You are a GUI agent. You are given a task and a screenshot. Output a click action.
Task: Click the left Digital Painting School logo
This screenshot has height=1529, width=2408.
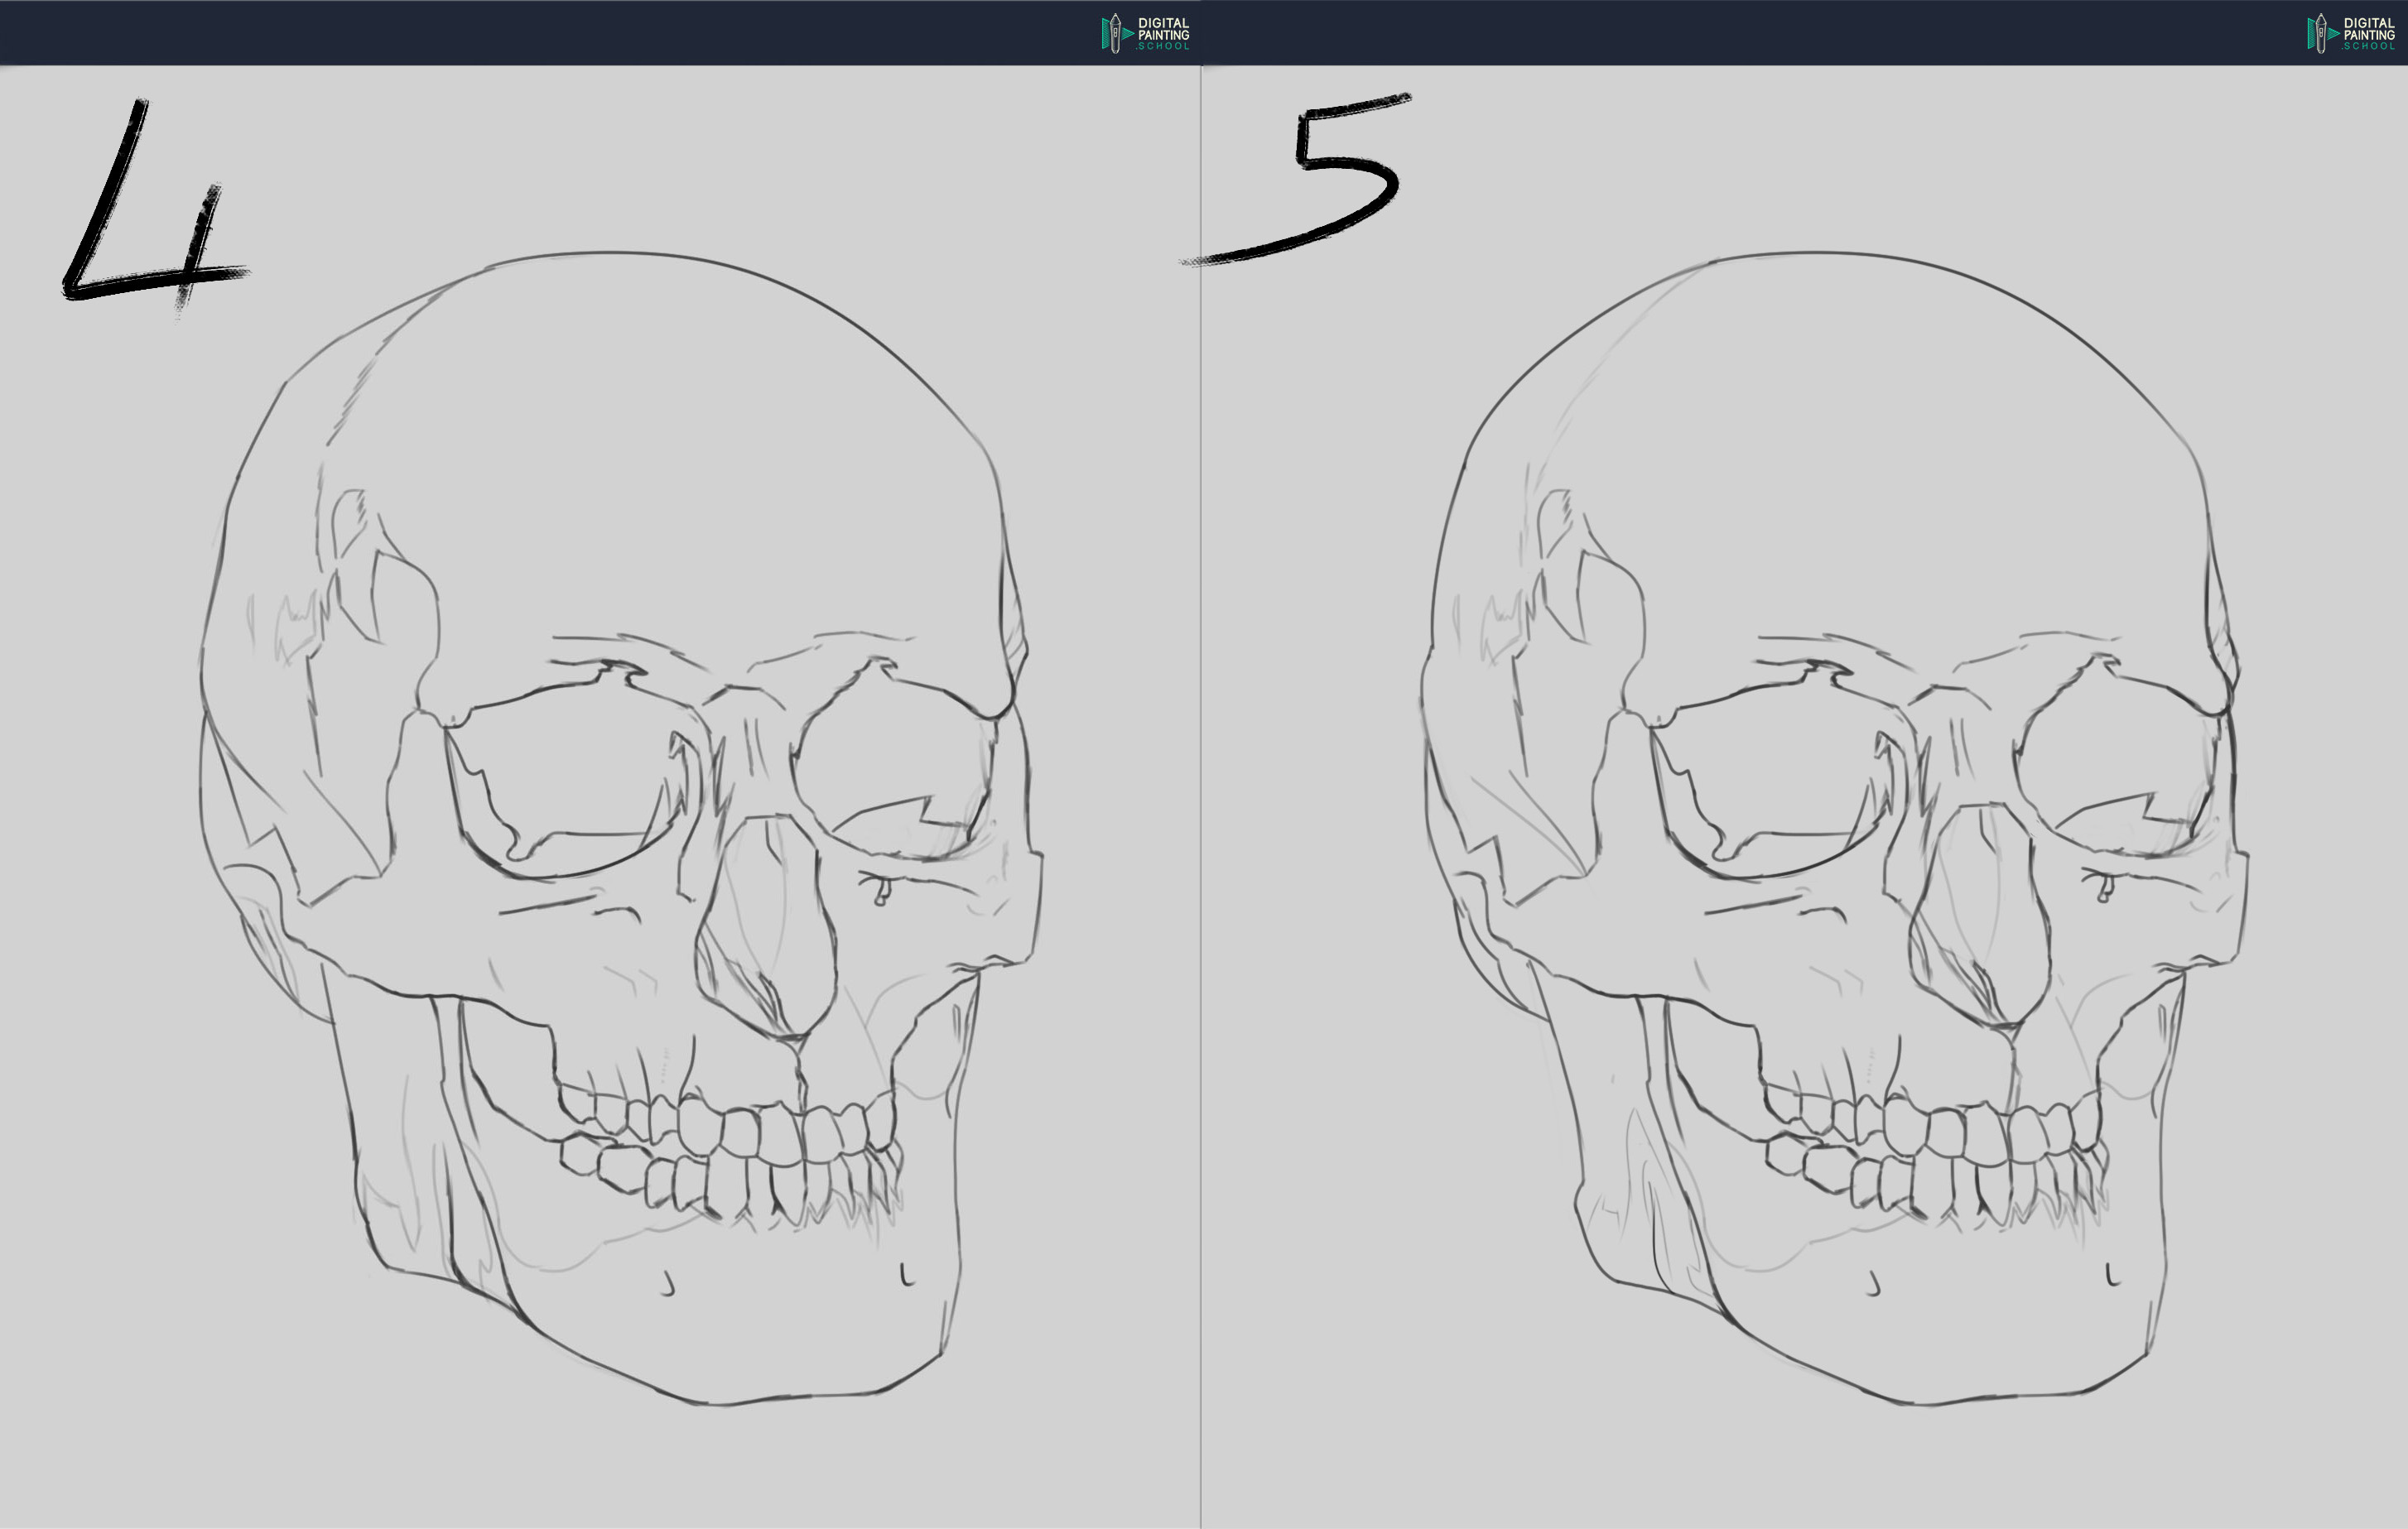(1145, 33)
